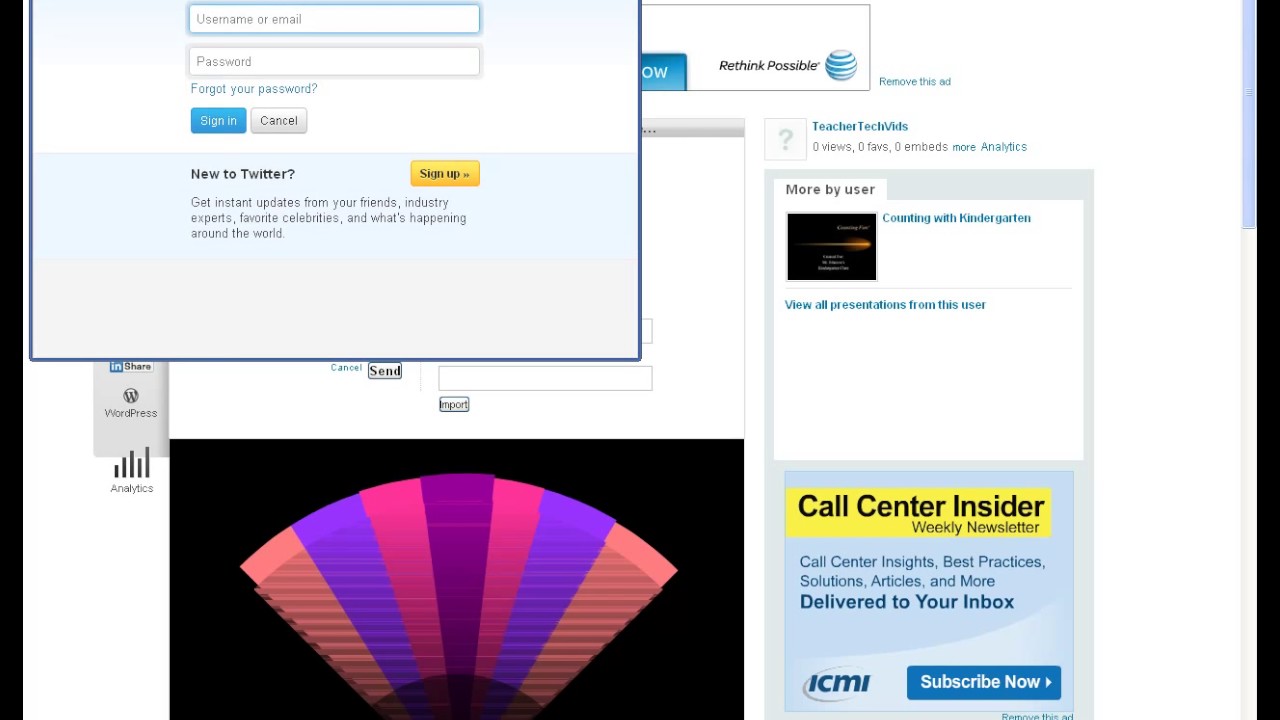1280x720 pixels.
Task: Click the blue Sign in button
Action: [x=218, y=121]
